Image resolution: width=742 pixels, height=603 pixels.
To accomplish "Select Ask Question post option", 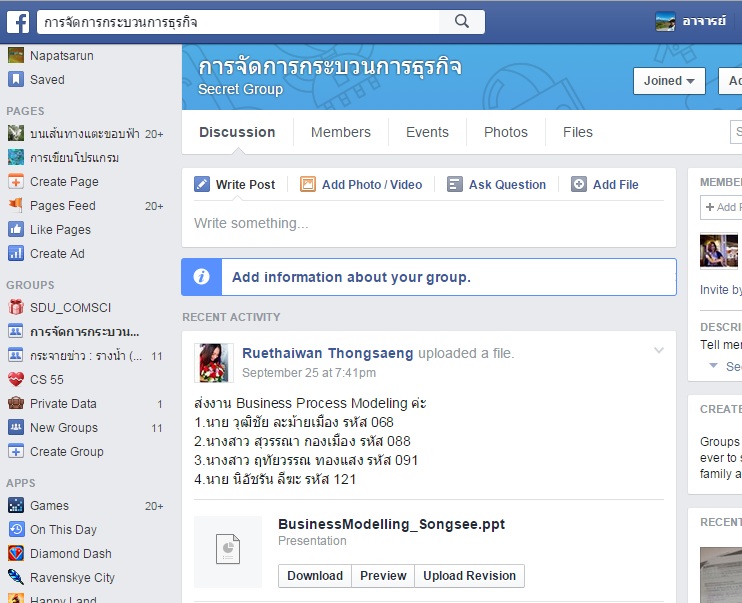I will pos(496,185).
